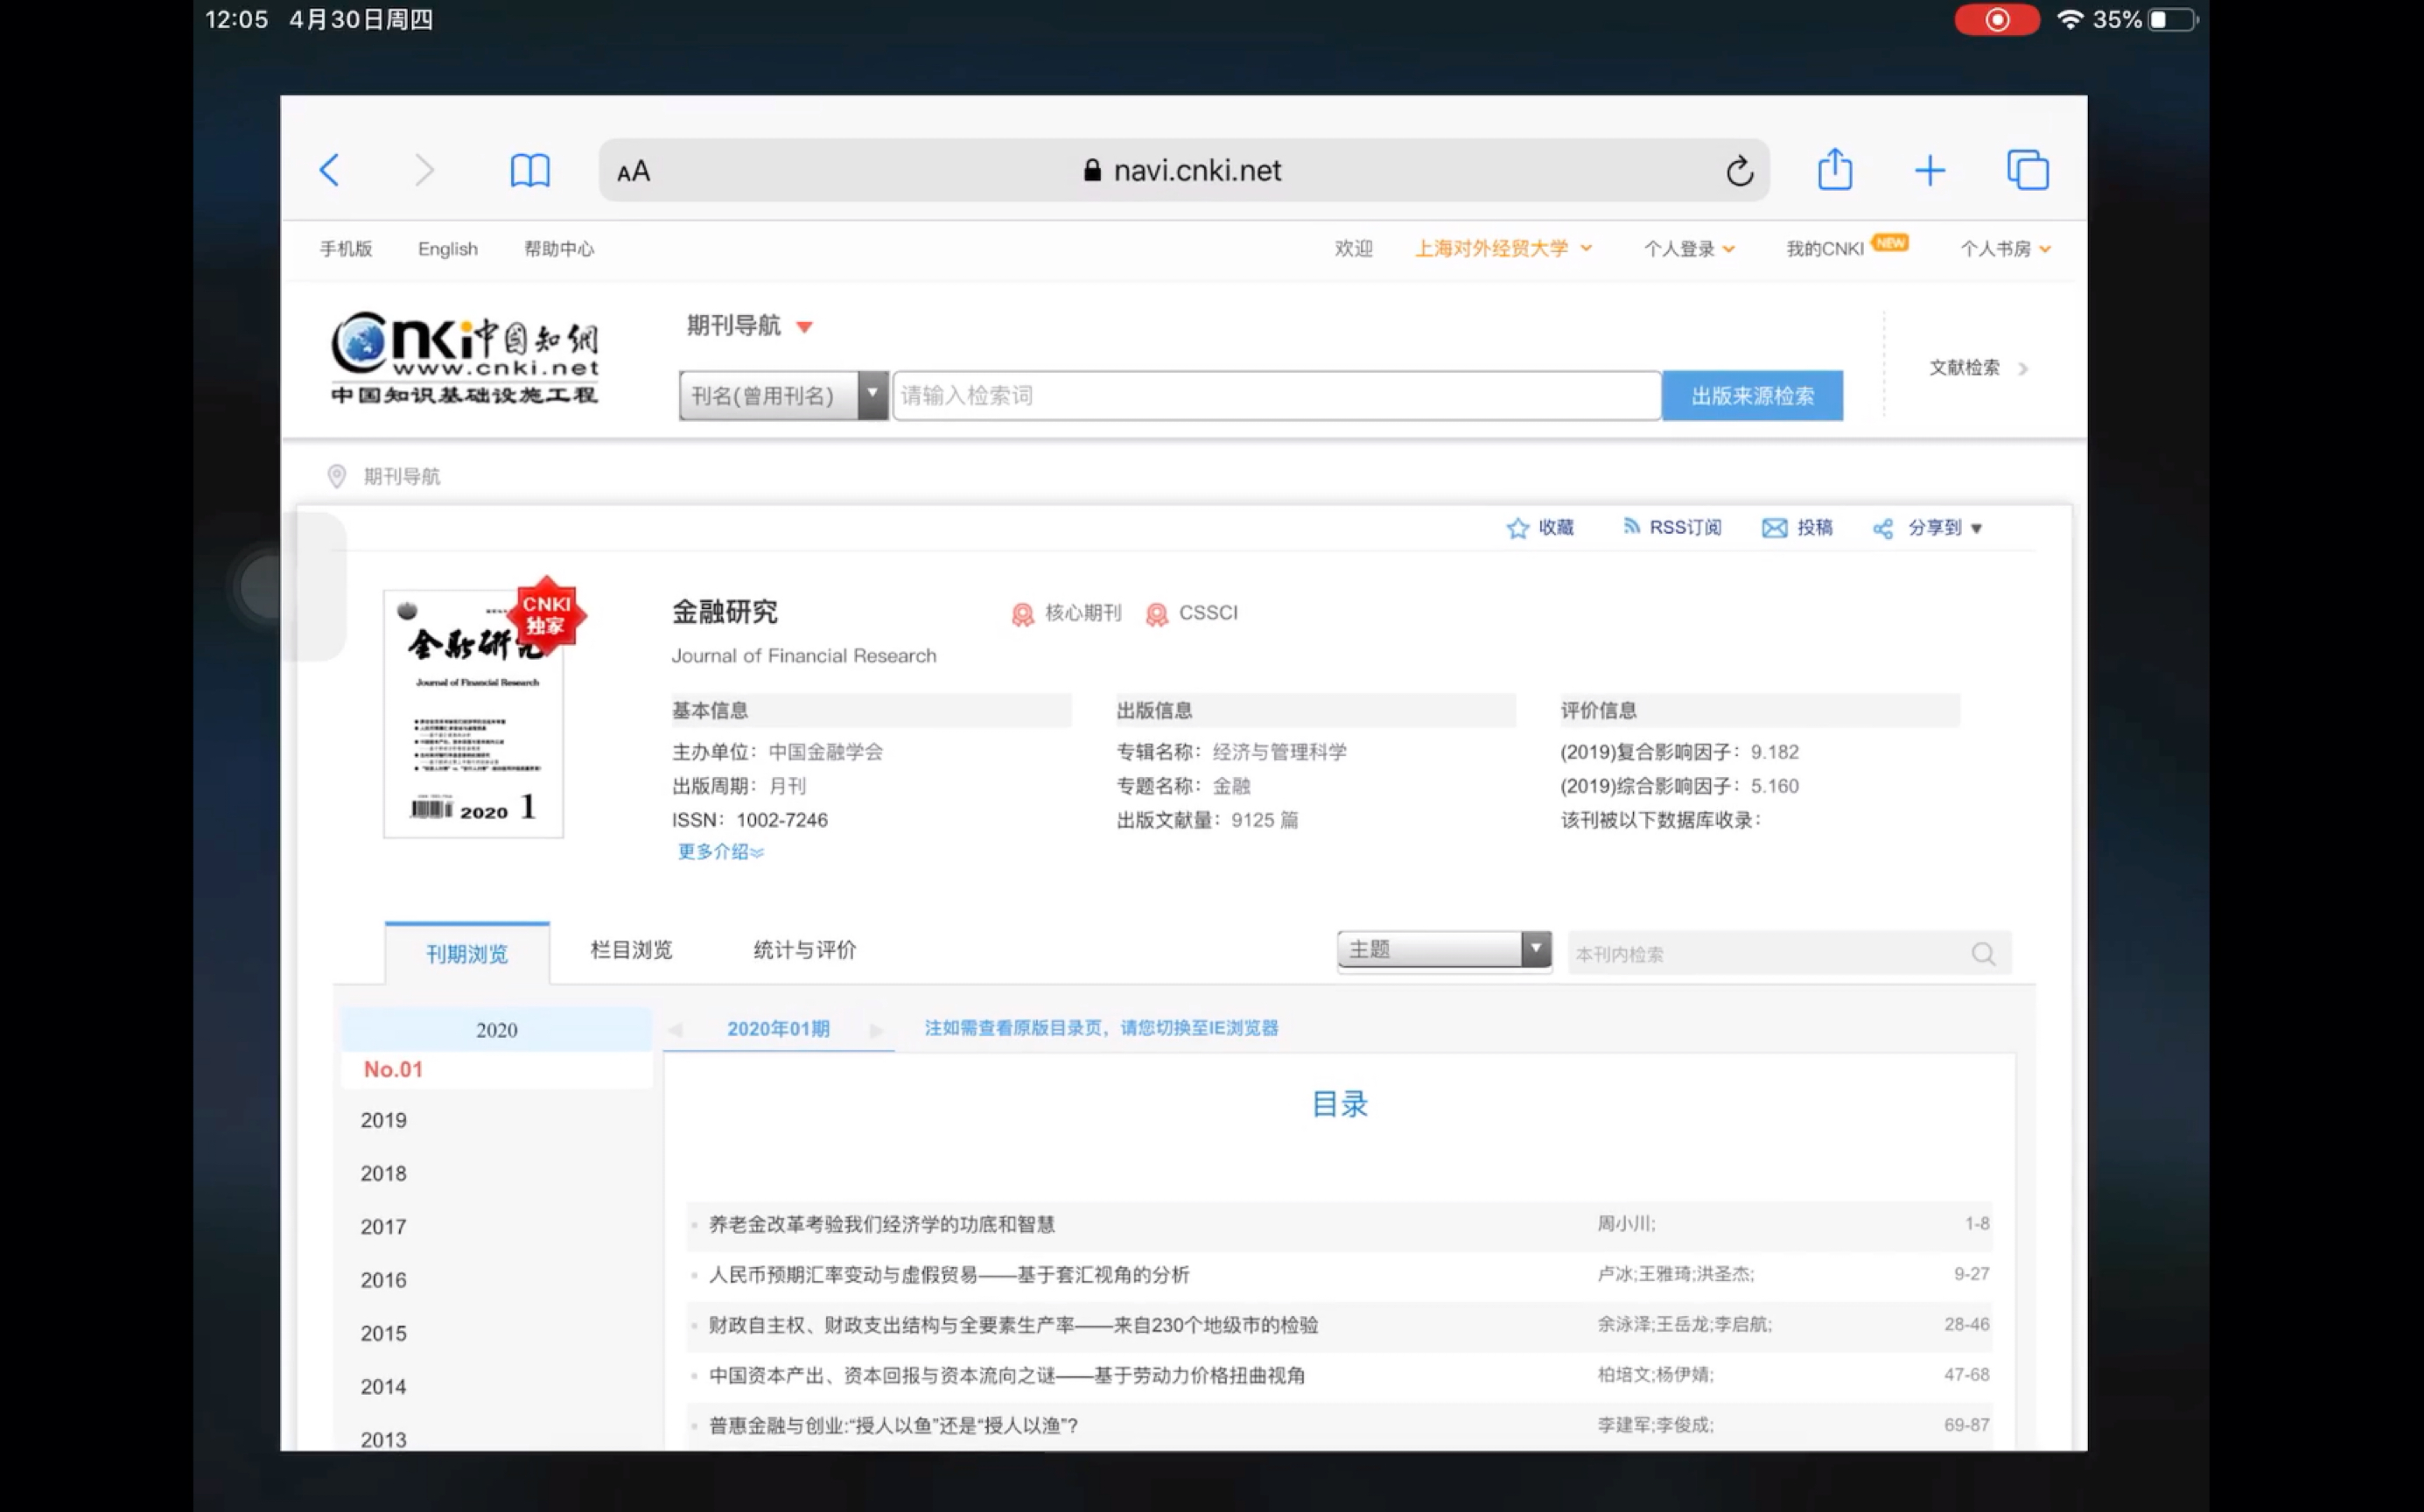
Task: Click the star 收藏 favorite icon
Action: [1517, 528]
